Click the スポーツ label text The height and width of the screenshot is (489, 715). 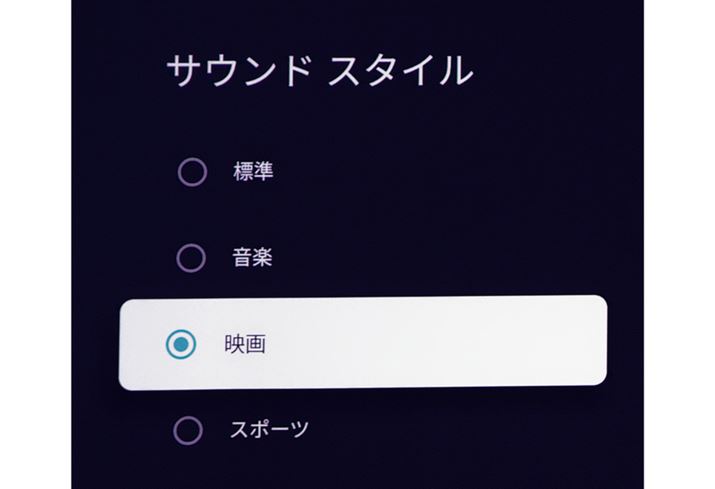pos(270,431)
